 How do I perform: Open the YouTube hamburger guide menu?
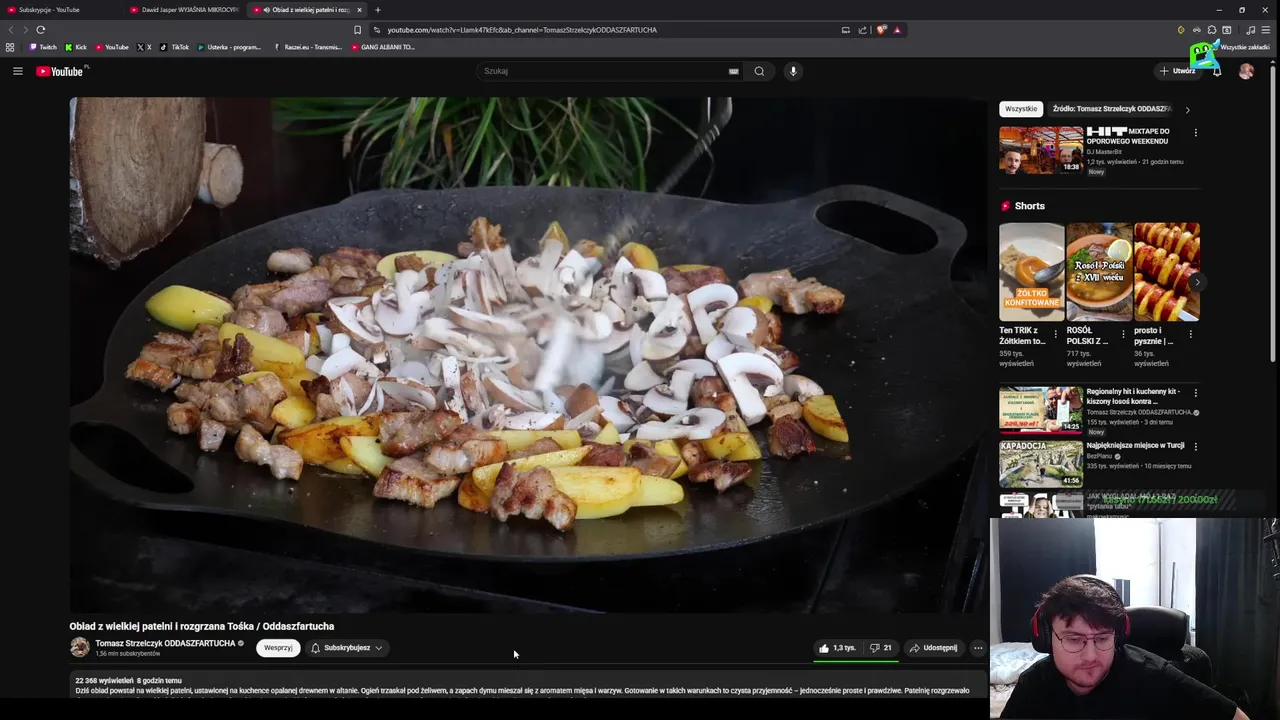pyautogui.click(x=17, y=71)
